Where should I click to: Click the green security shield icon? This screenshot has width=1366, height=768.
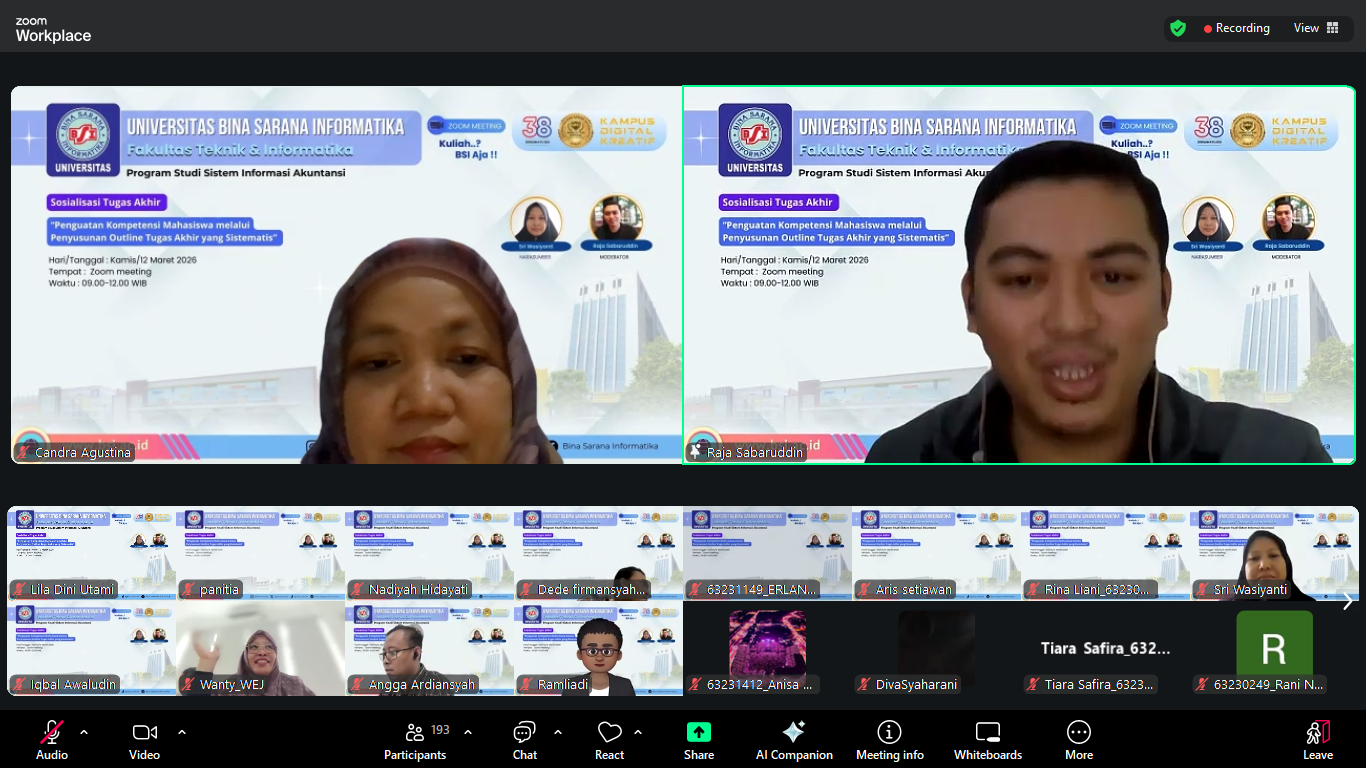point(1178,28)
